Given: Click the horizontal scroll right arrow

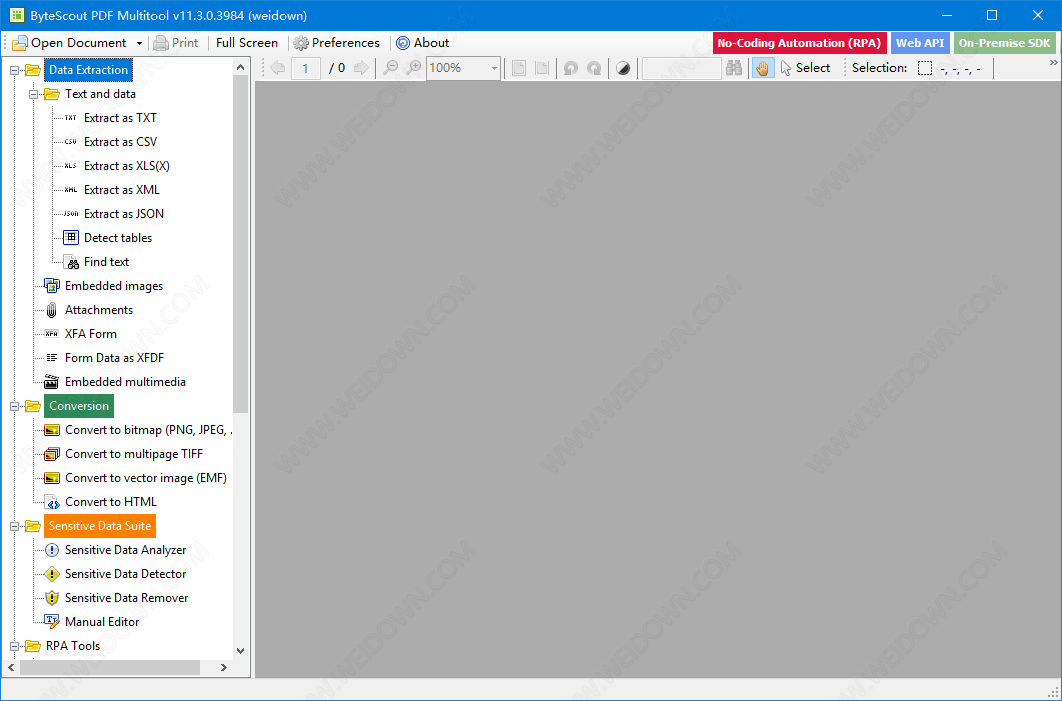Looking at the screenshot, I should tap(224, 668).
